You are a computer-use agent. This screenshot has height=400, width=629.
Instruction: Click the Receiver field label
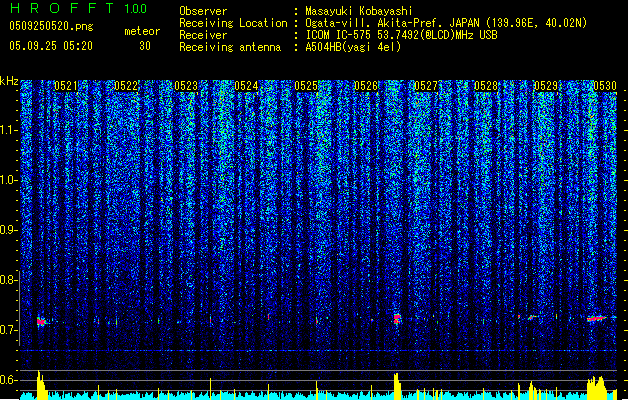pyautogui.click(x=203, y=35)
